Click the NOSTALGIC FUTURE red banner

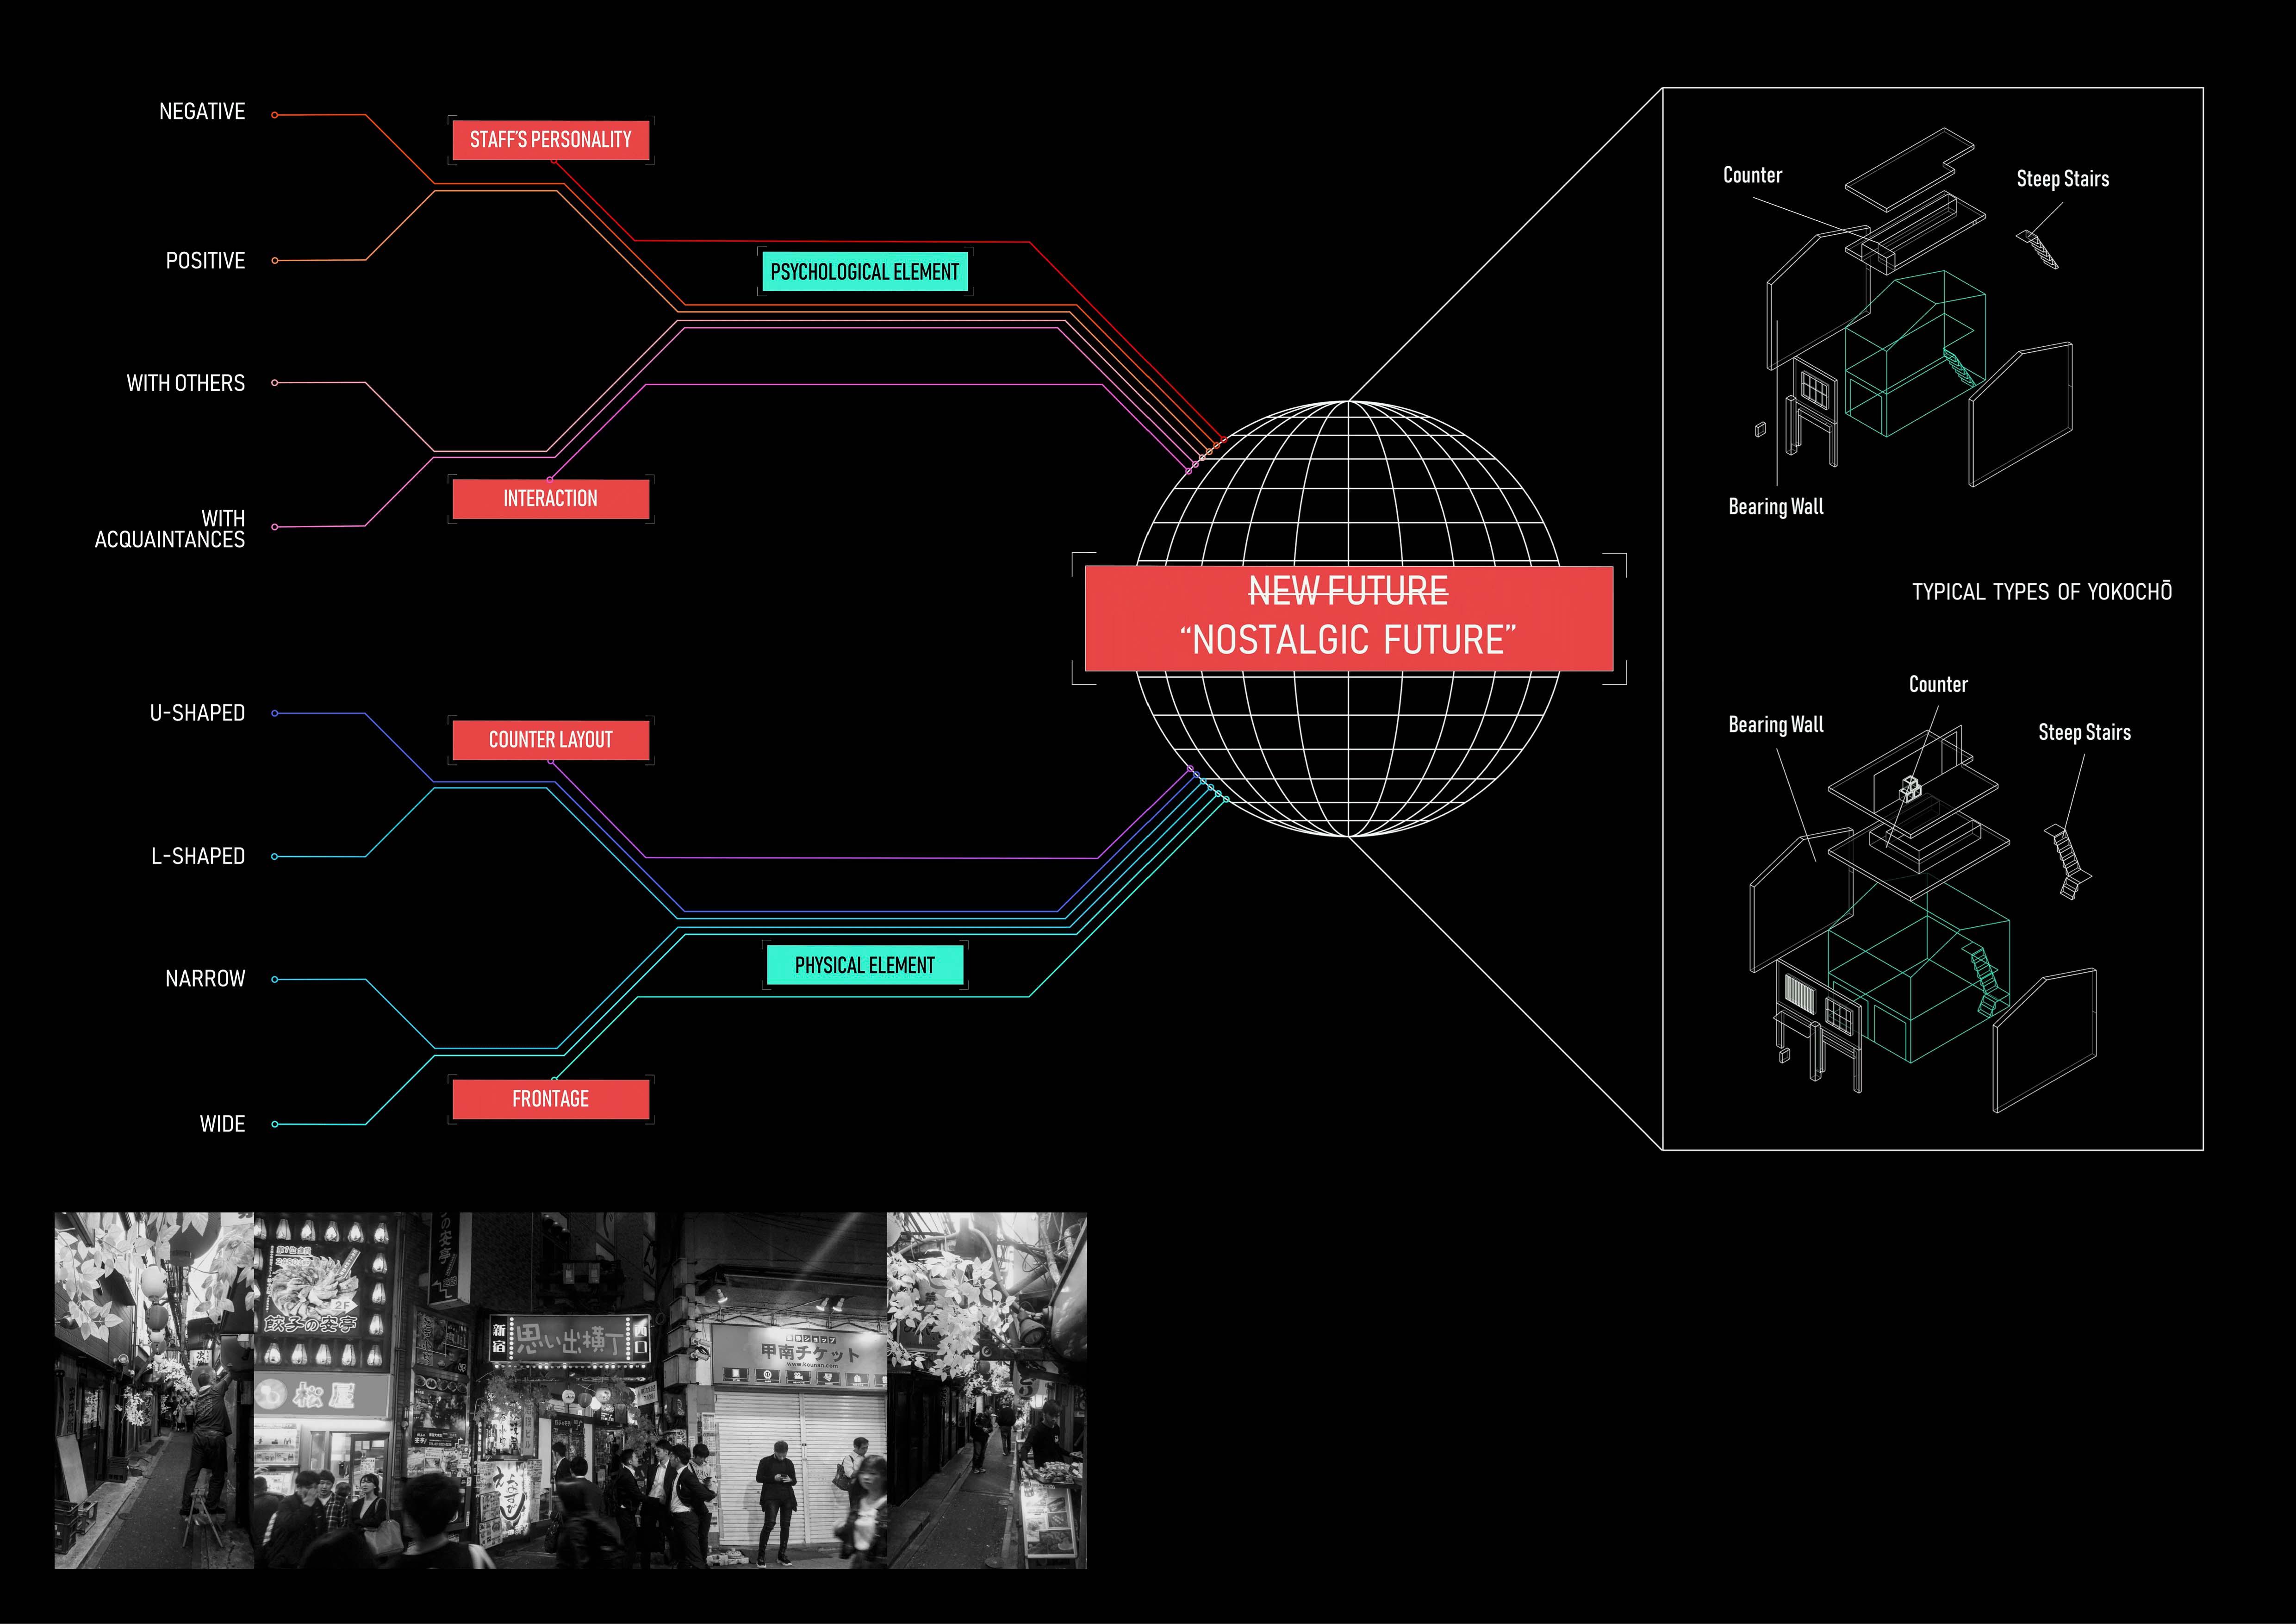[1348, 618]
